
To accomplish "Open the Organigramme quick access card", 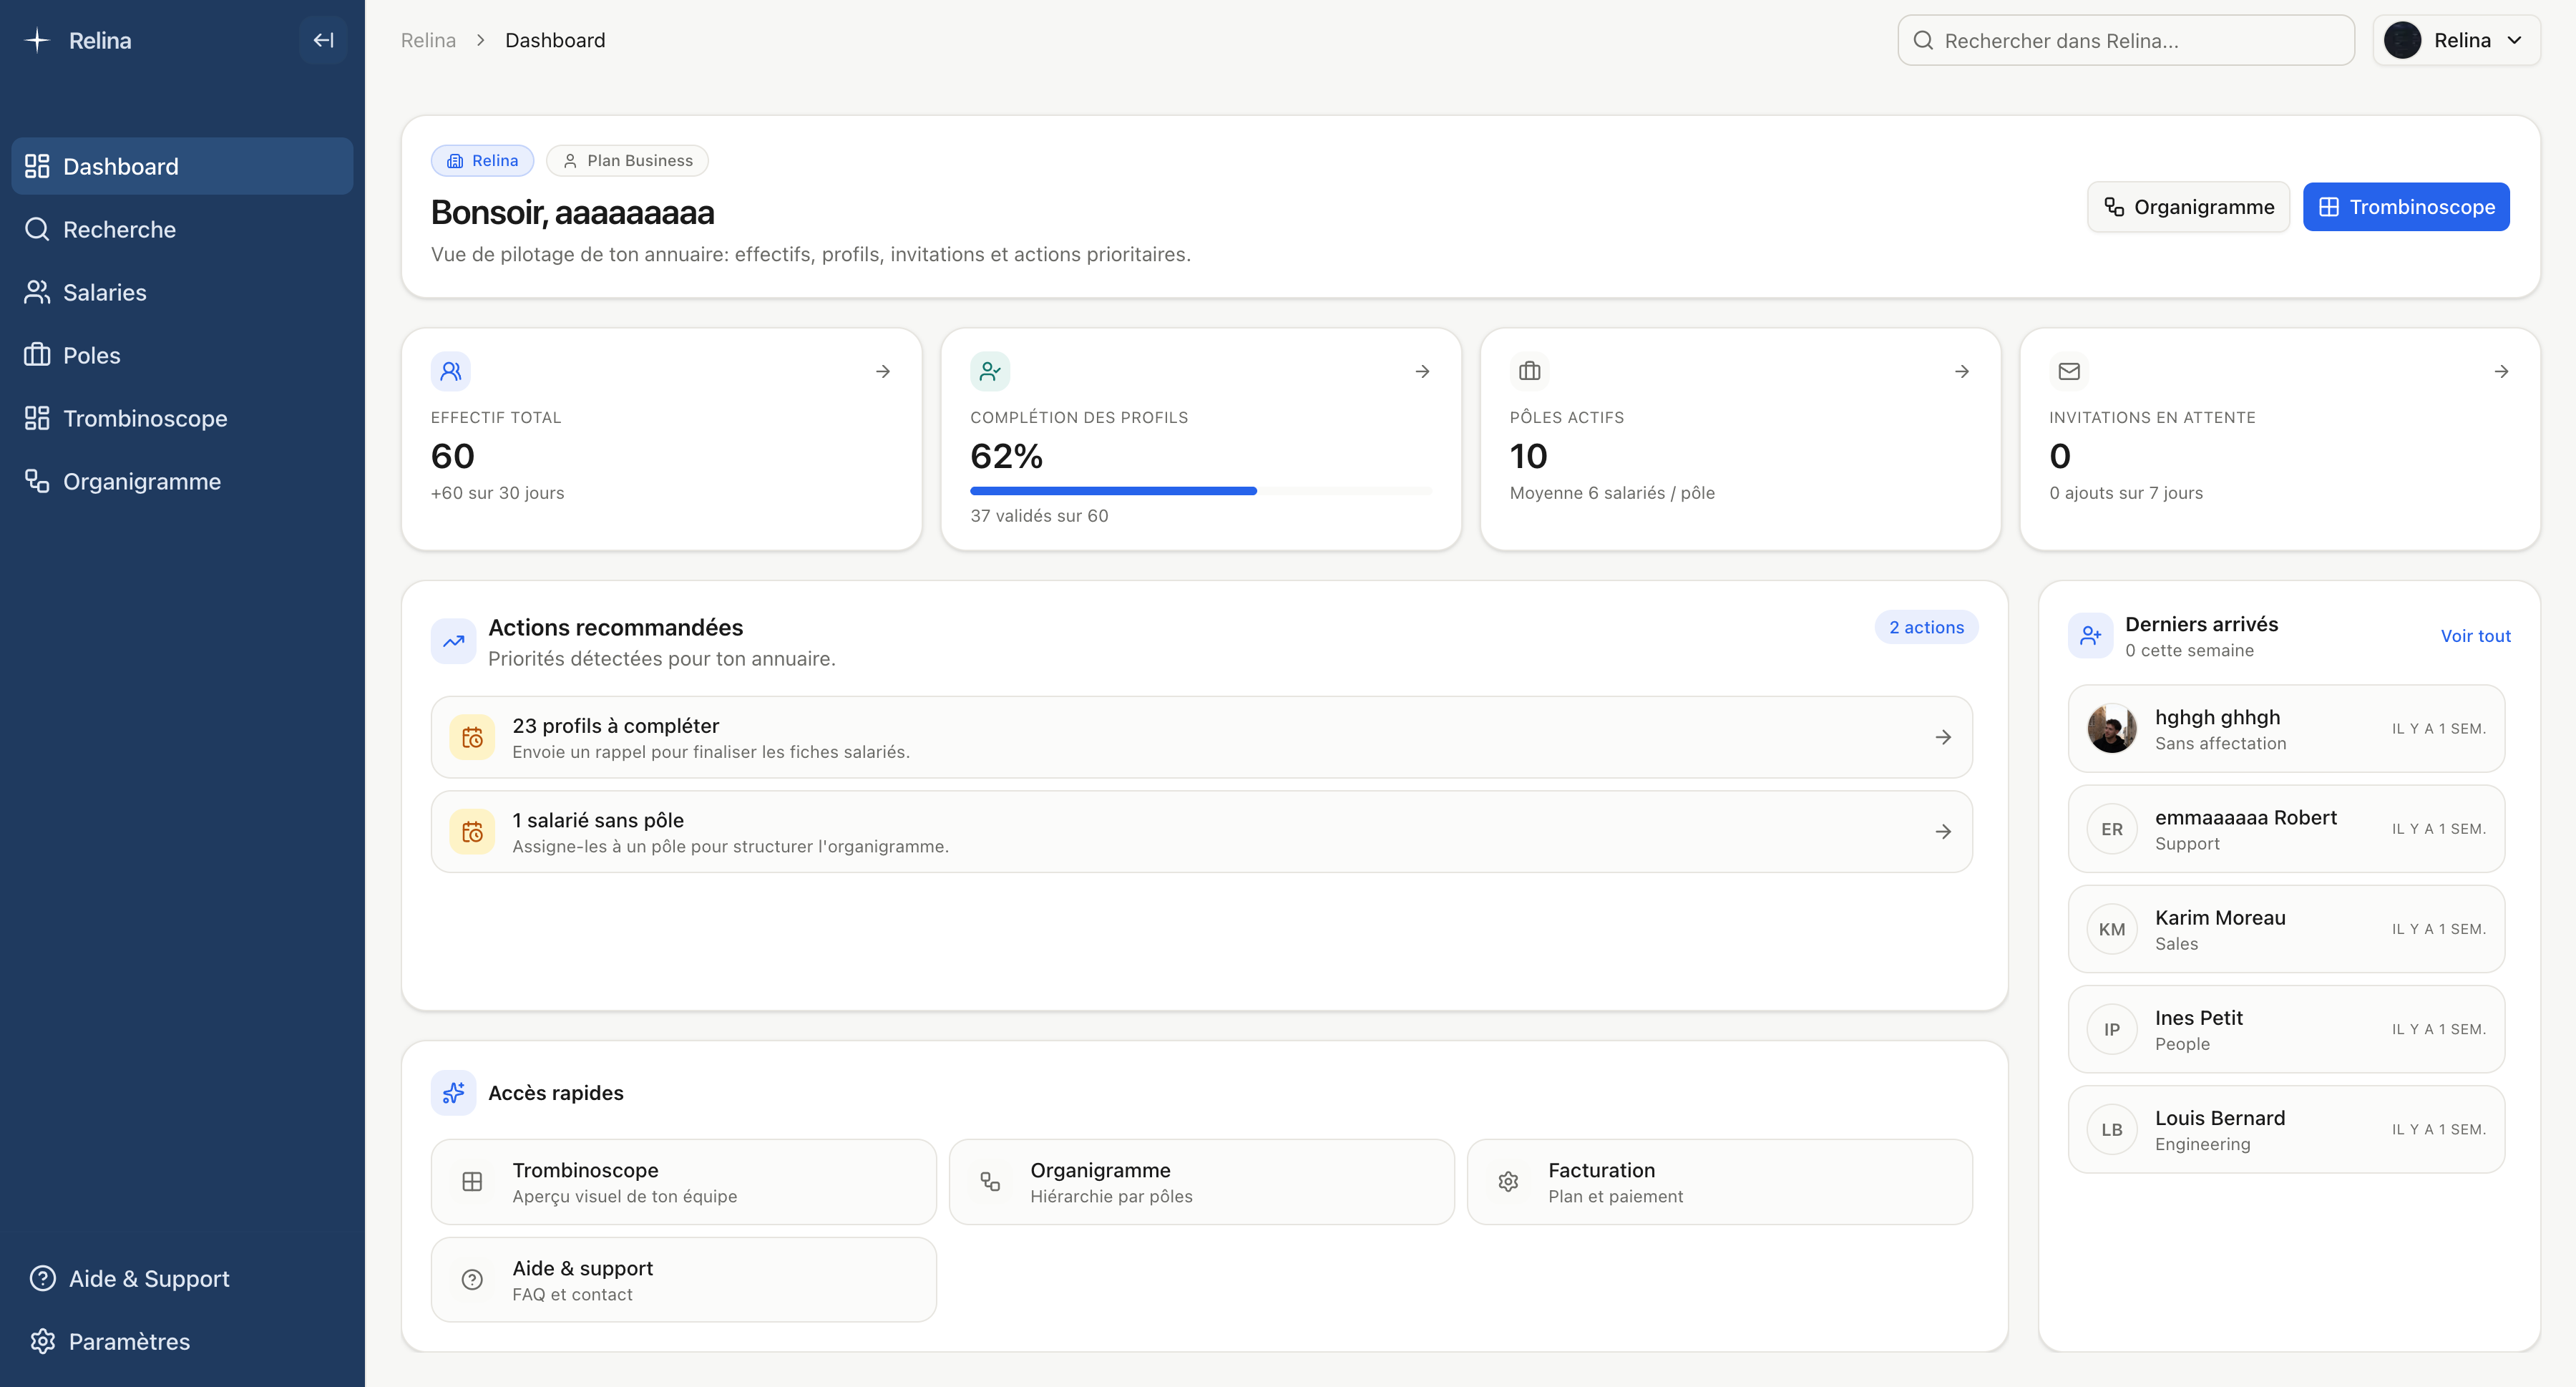I will [1201, 1182].
